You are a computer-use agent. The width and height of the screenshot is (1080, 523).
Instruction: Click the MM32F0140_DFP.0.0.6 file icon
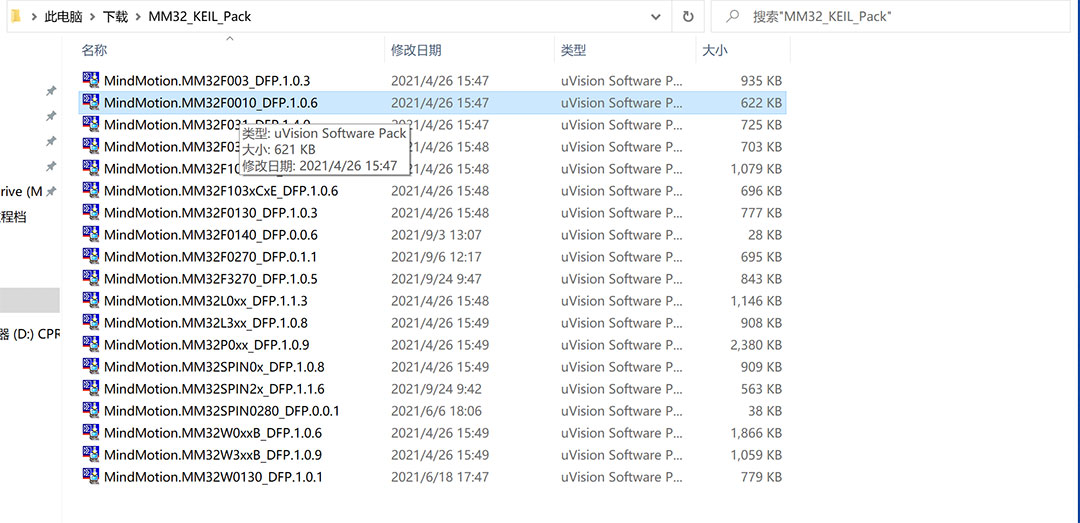[x=90, y=234]
